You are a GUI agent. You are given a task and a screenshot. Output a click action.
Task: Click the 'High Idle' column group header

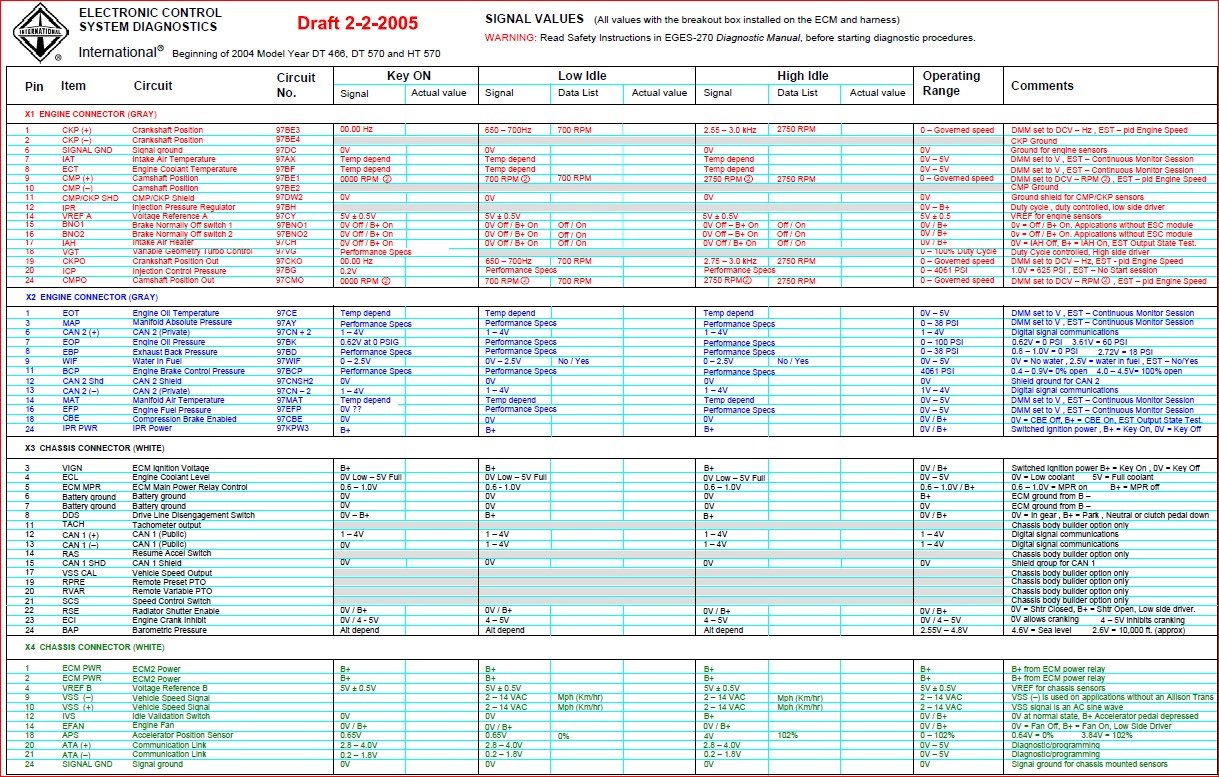pos(802,76)
